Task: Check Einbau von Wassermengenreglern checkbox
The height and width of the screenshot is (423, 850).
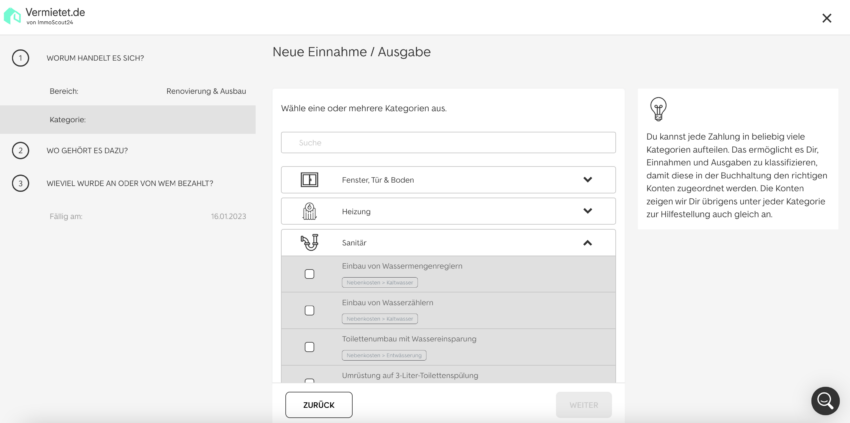Action: (x=309, y=274)
